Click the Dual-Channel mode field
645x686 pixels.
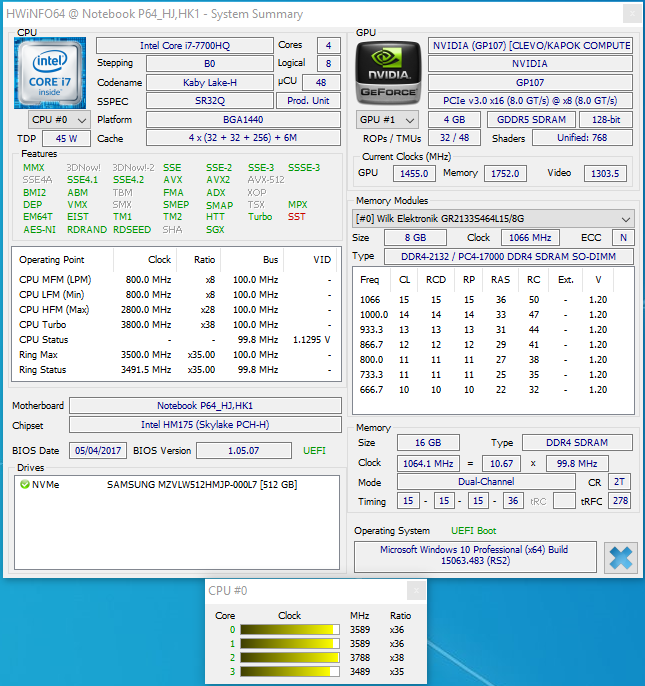(486, 482)
